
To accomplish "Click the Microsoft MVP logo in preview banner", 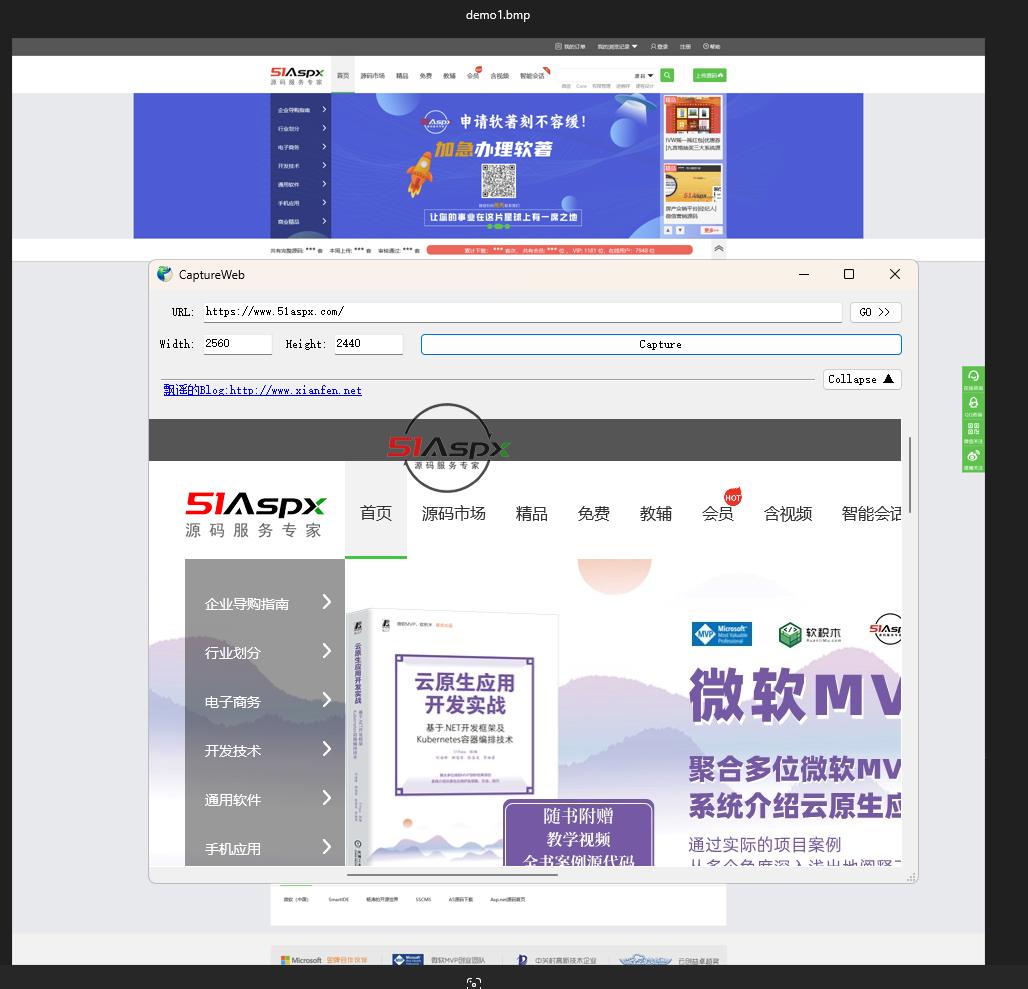I will [x=722, y=634].
